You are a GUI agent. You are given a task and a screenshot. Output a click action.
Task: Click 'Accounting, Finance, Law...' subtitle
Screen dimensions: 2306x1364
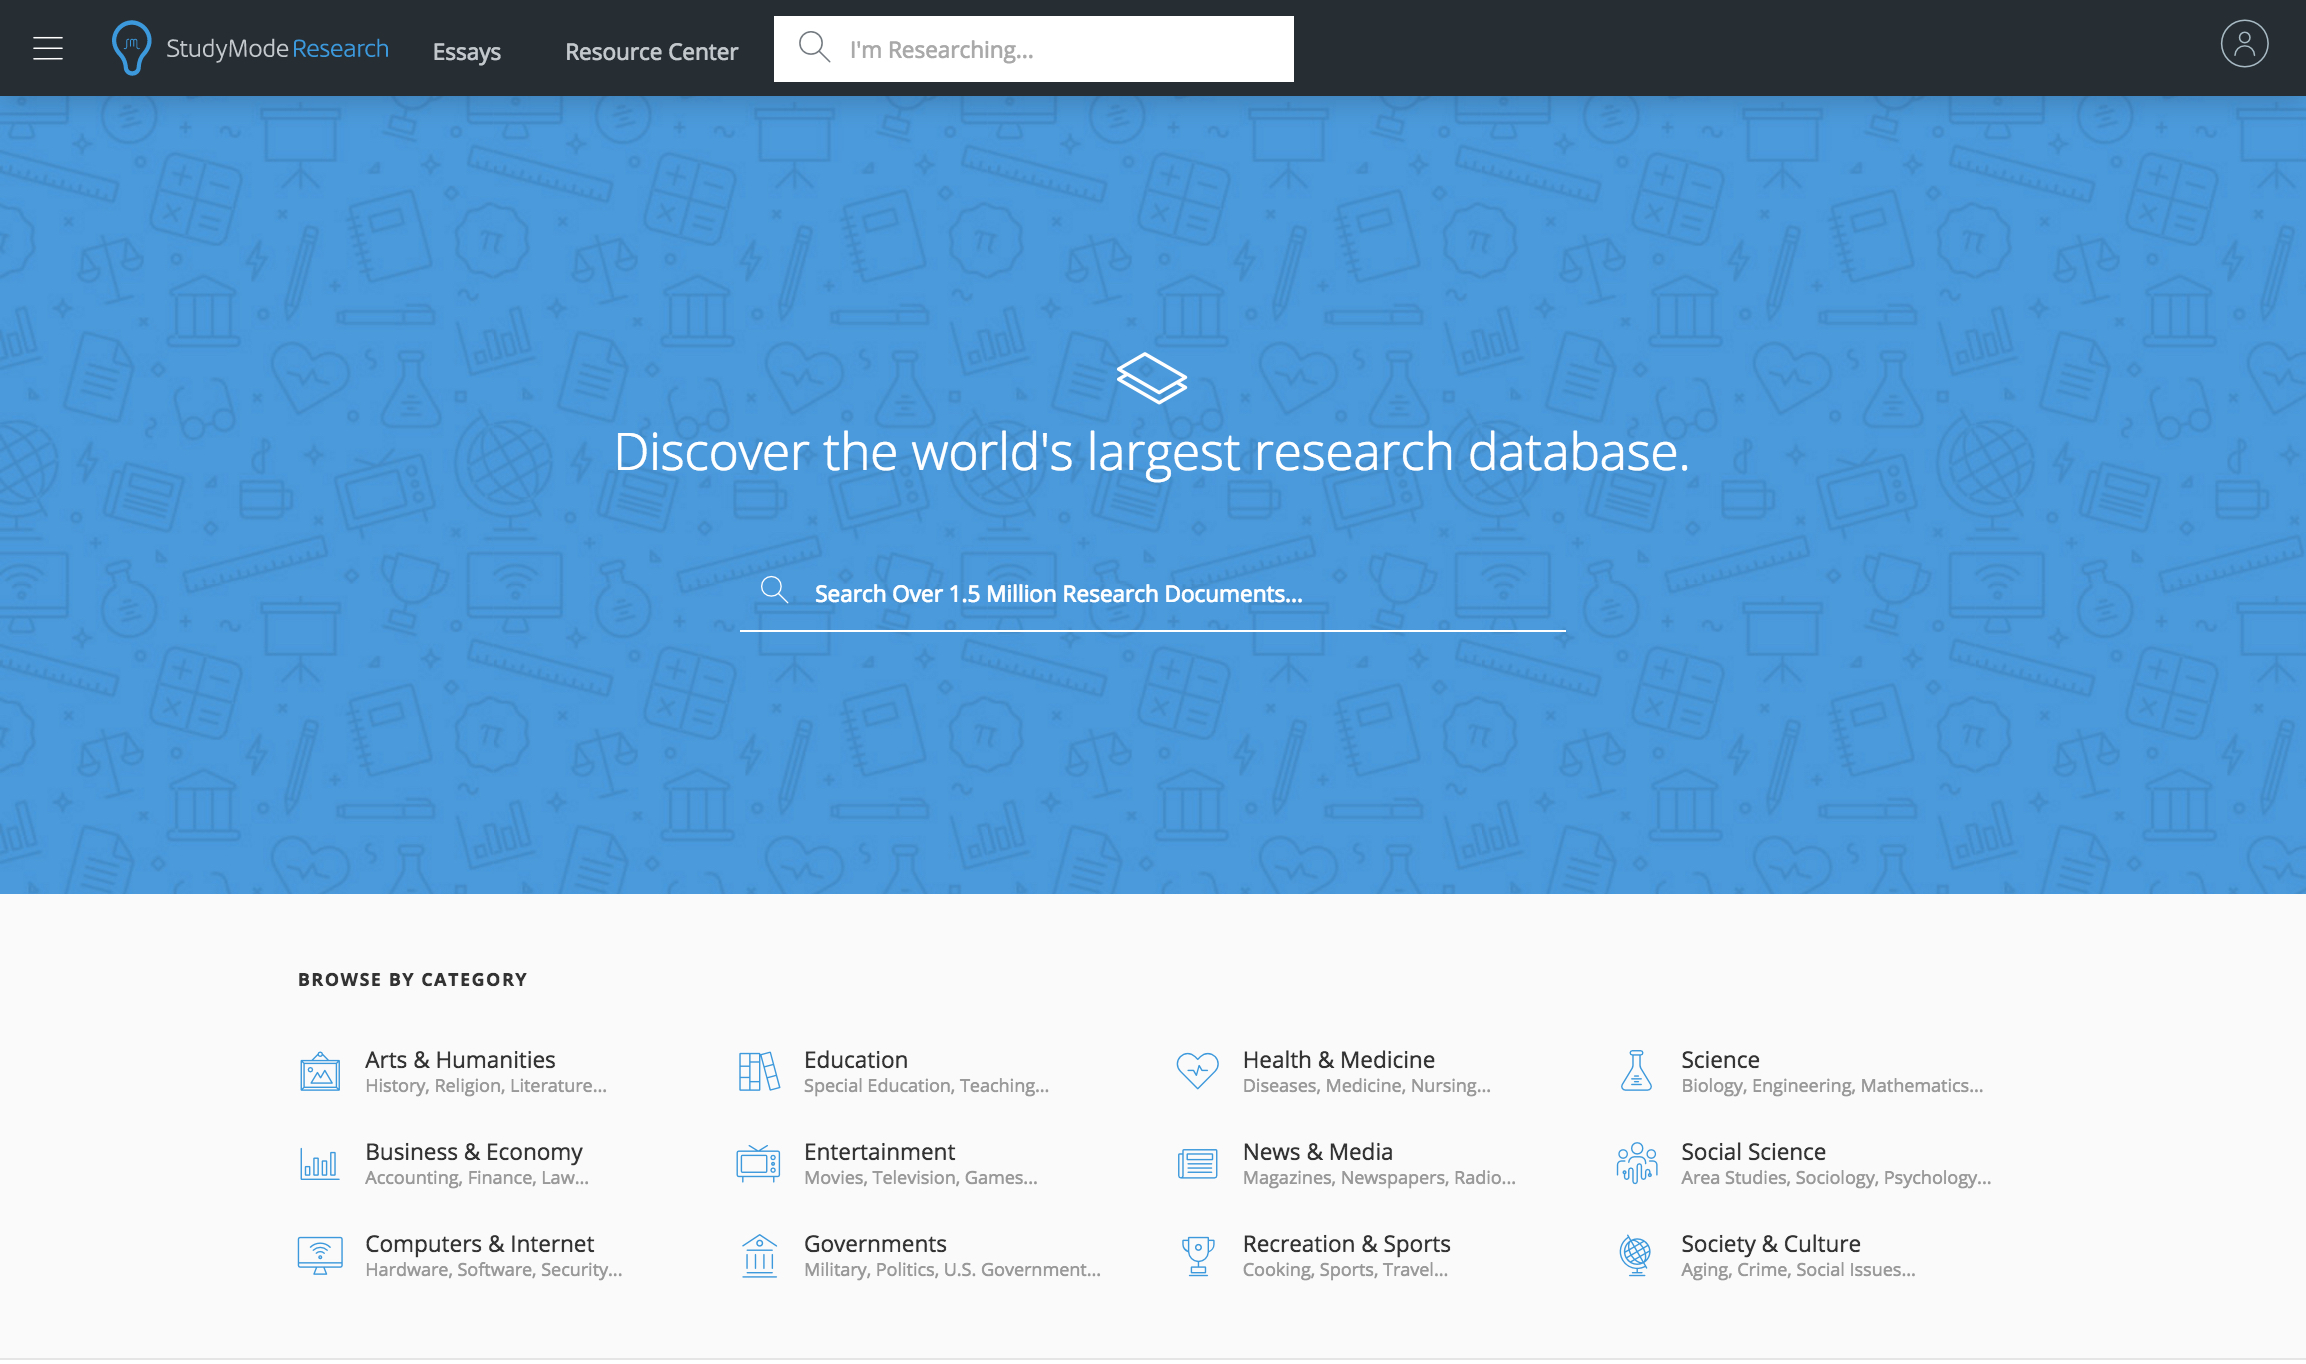(x=477, y=1178)
